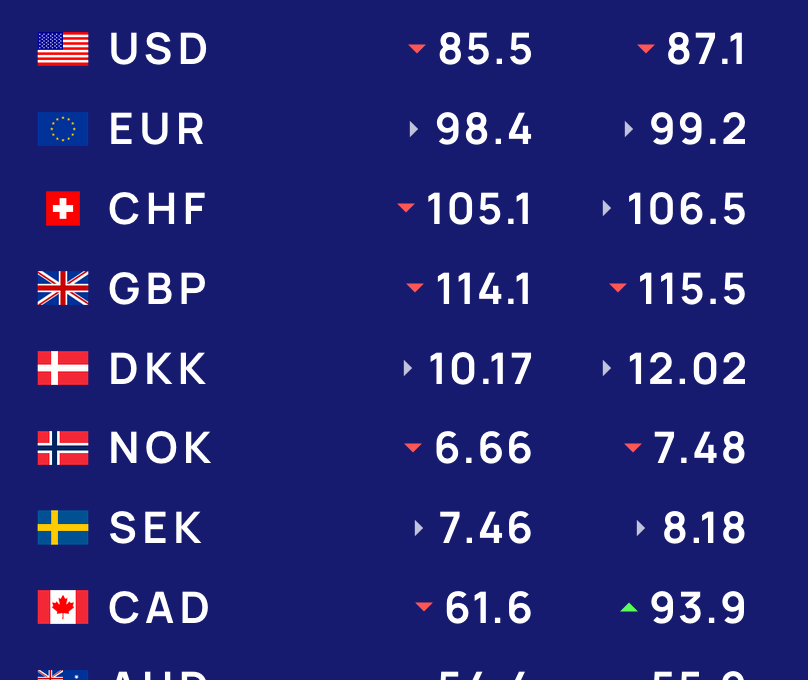Click the green up arrow beside 93.9
Viewport: 808px width, 680px height.
pyautogui.click(x=629, y=607)
